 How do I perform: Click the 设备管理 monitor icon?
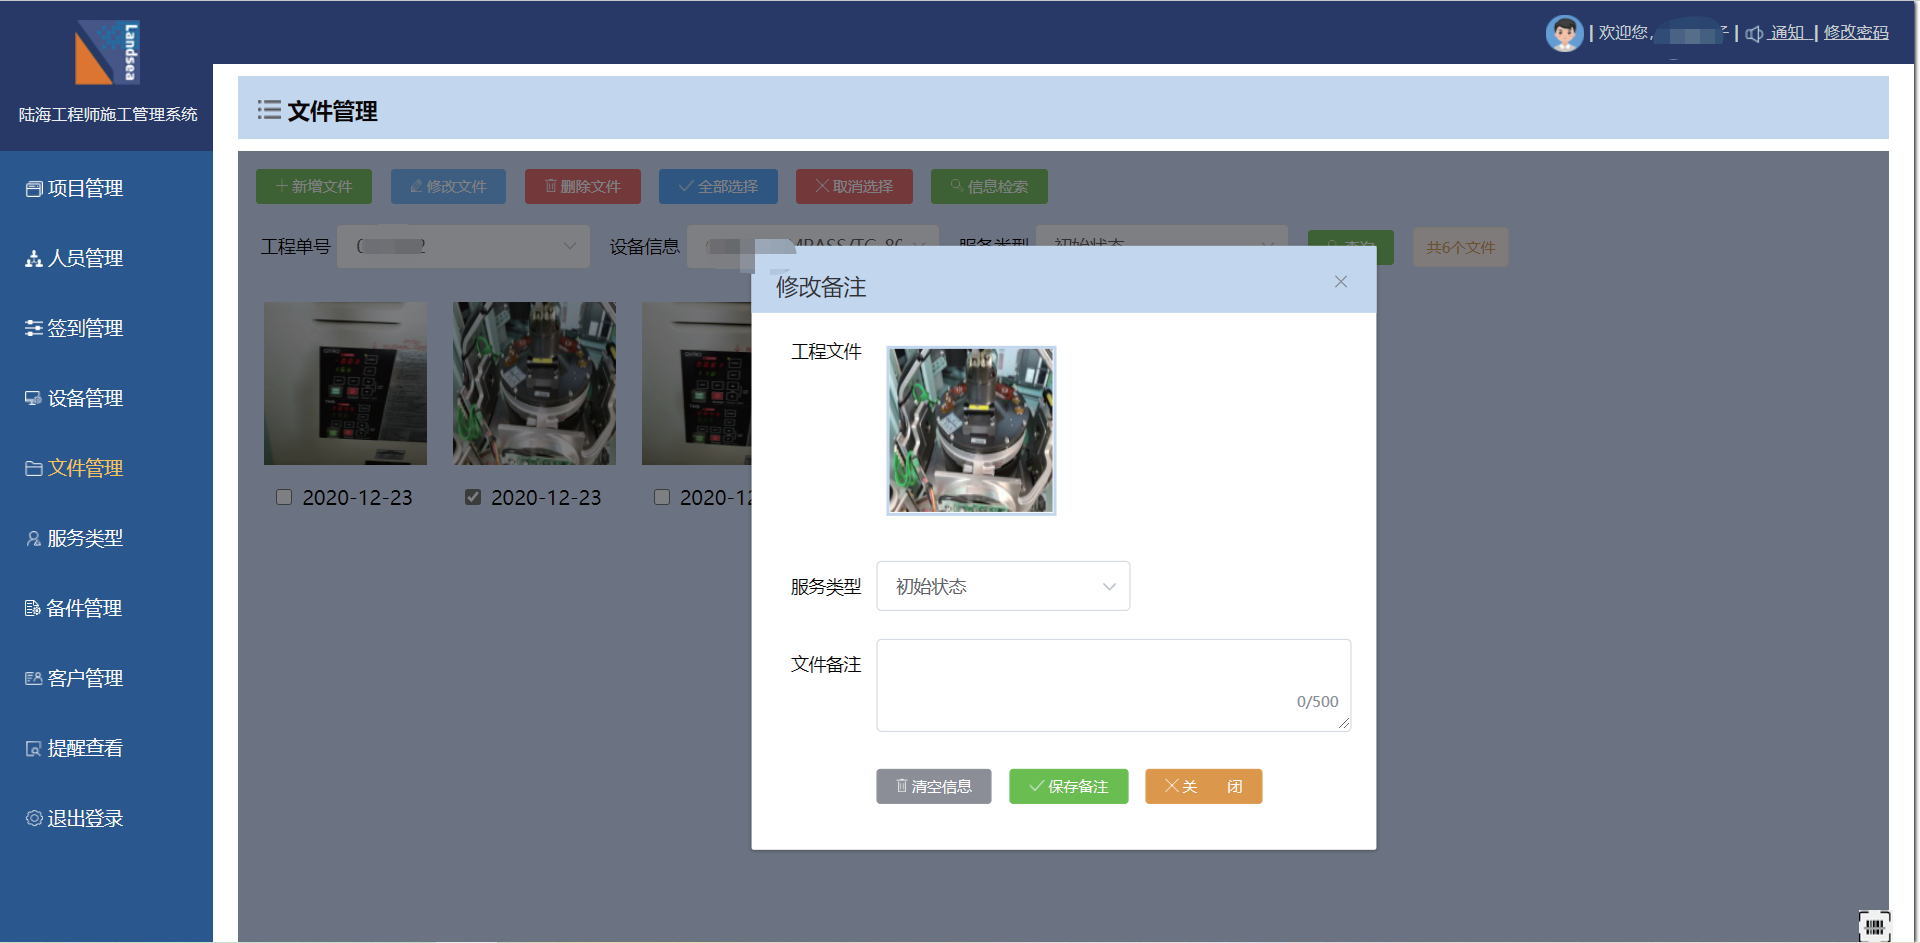34,398
